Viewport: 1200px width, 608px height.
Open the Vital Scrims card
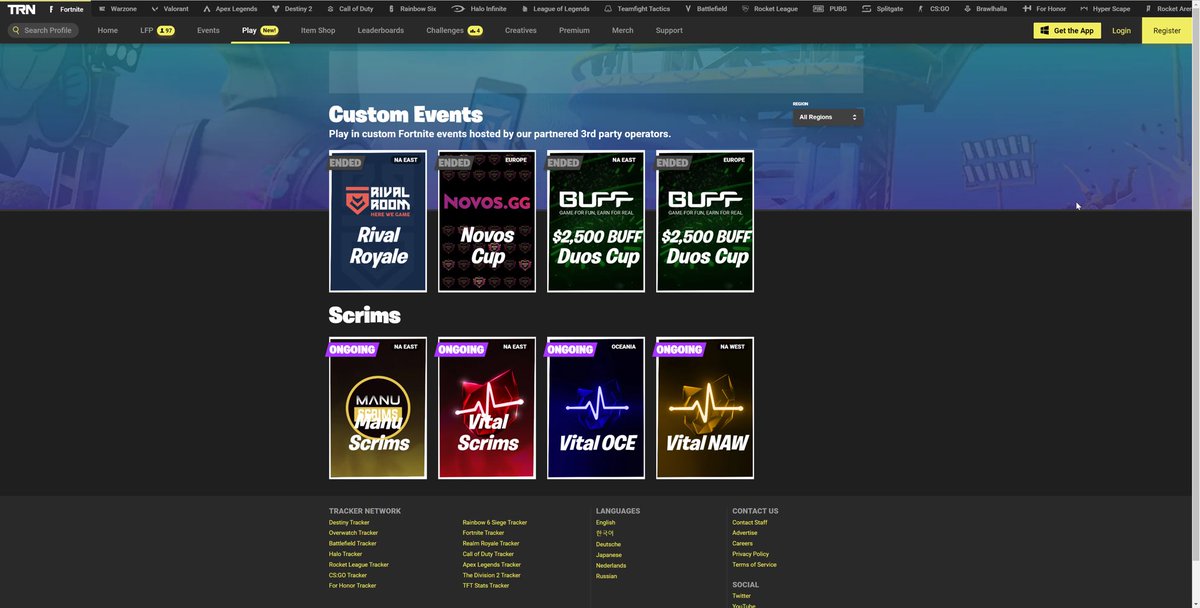(487, 408)
